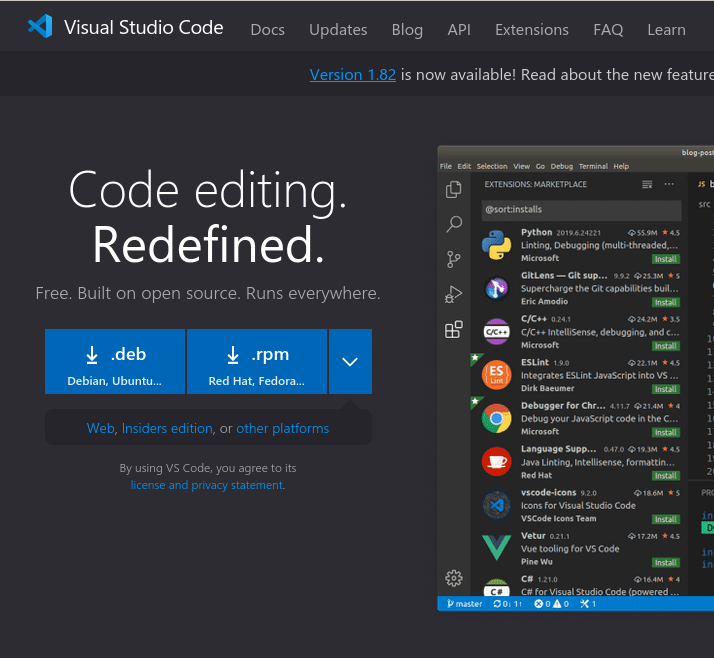714x658 pixels.
Task: Click the clear extensions list icon
Action: [647, 184]
